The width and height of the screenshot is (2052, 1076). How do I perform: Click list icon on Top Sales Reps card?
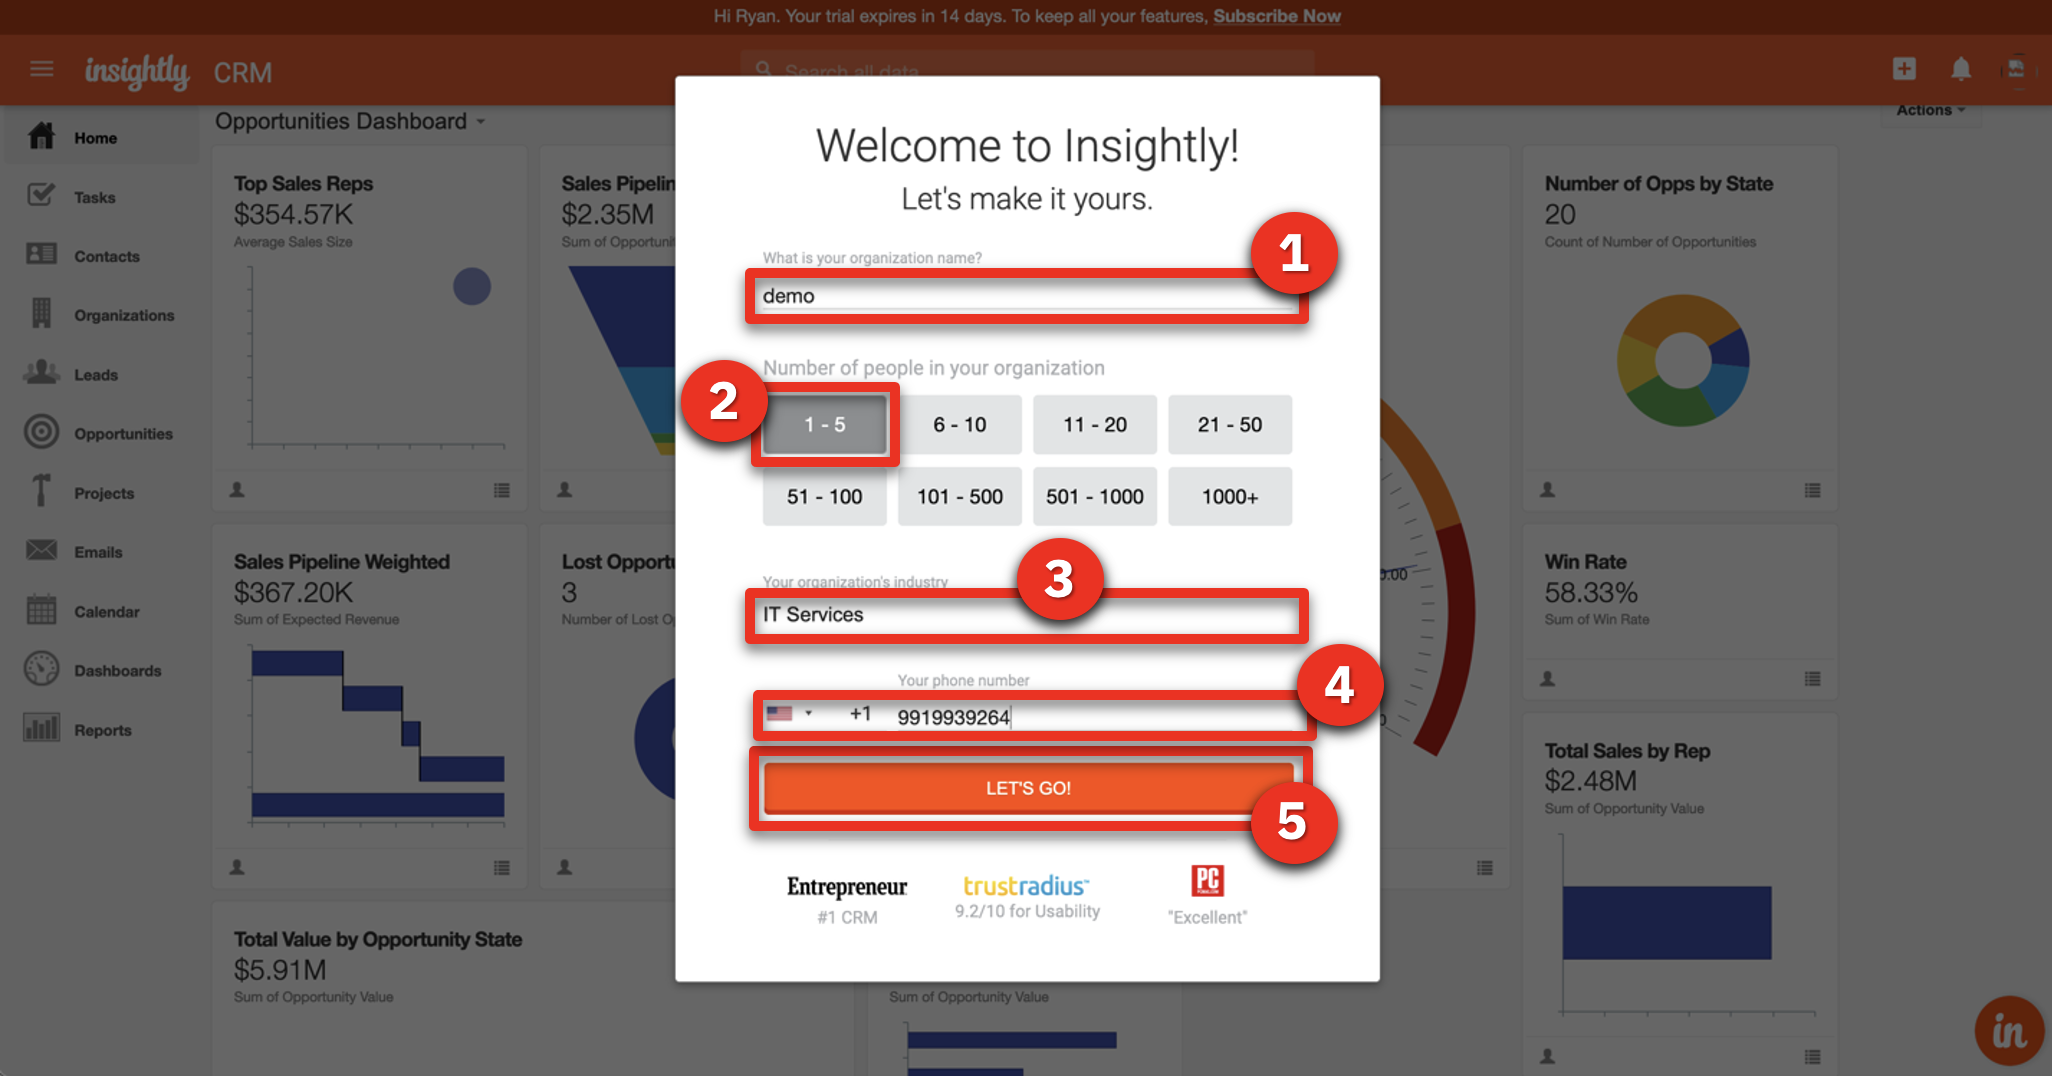coord(502,490)
